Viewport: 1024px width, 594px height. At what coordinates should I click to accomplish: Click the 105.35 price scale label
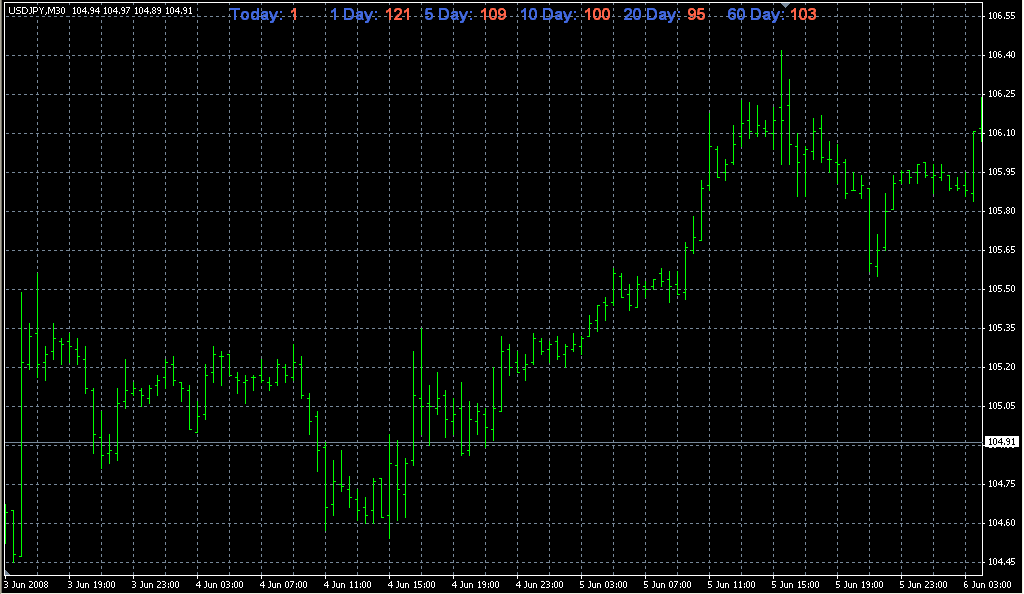coord(1002,328)
